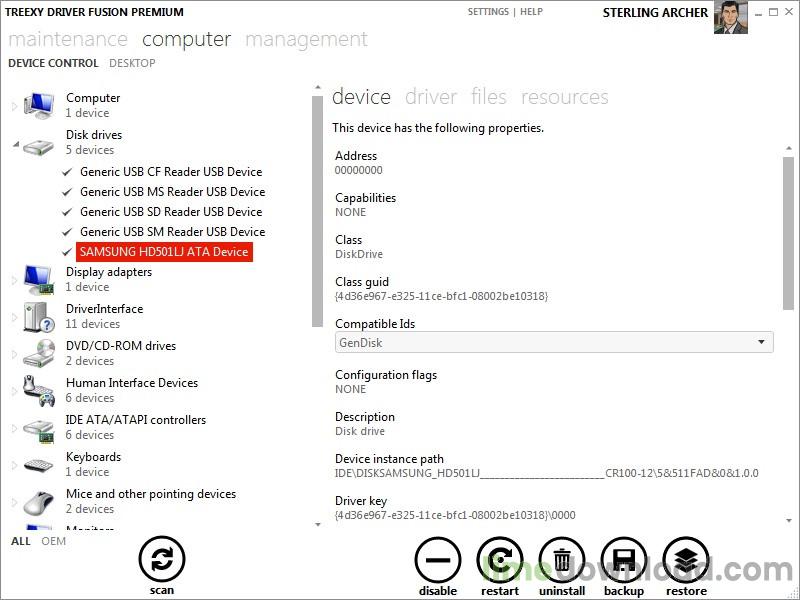Select Generic USB SD Reader USB Device
Screen dimensions: 800x600
coord(171,212)
